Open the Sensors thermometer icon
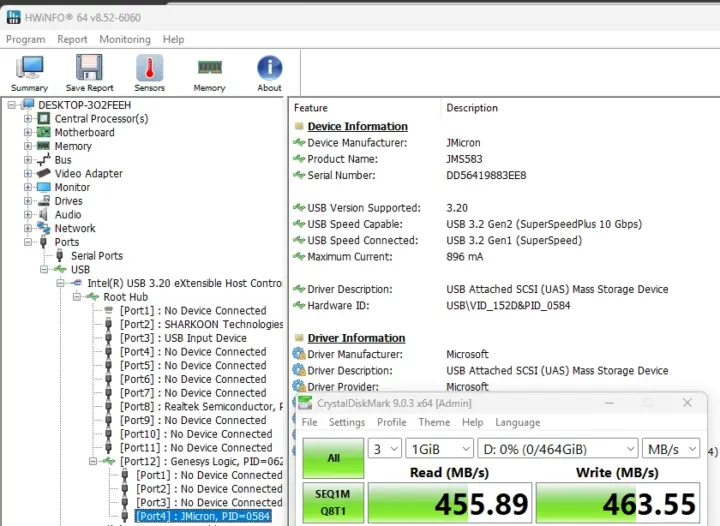 point(149,67)
